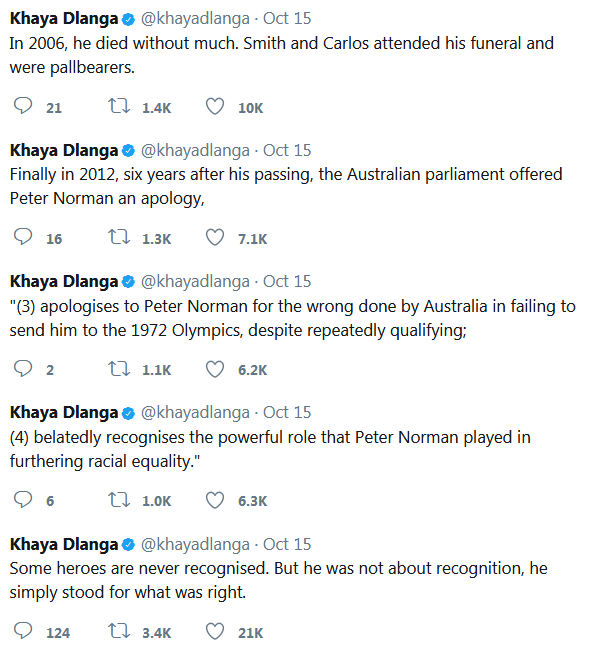Like the tweet with 10K likes
The width and height of the screenshot is (591, 653).
[215, 106]
